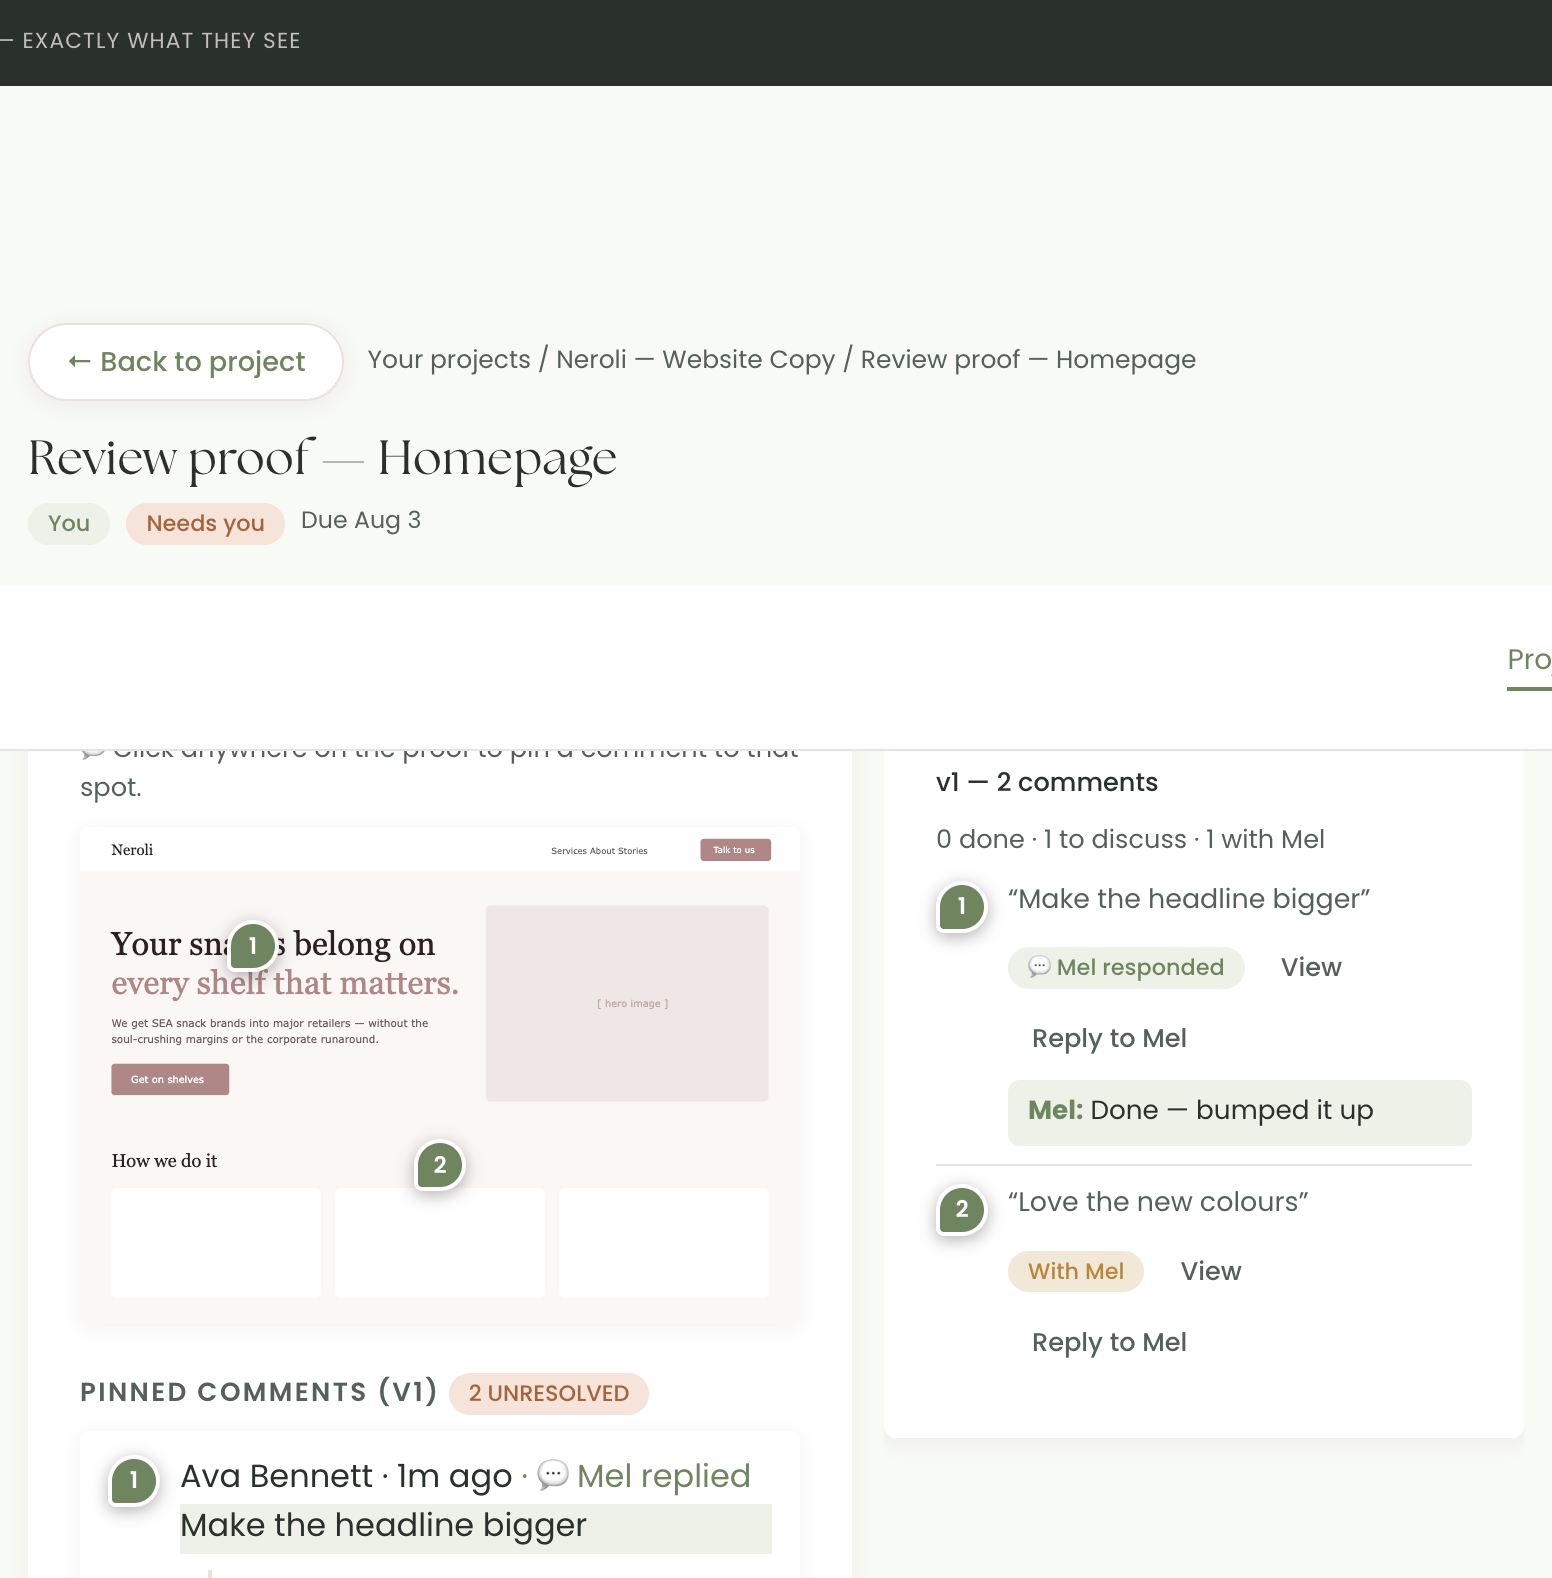Click the Neroli logo in the proof
Viewport: 1552px width, 1578px height.
tap(132, 850)
